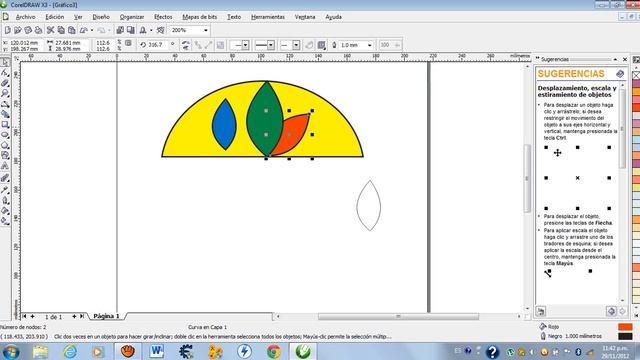Screen dimensions: 640x360
Task: Open Chrome from the taskbar
Action: click(x=274, y=351)
